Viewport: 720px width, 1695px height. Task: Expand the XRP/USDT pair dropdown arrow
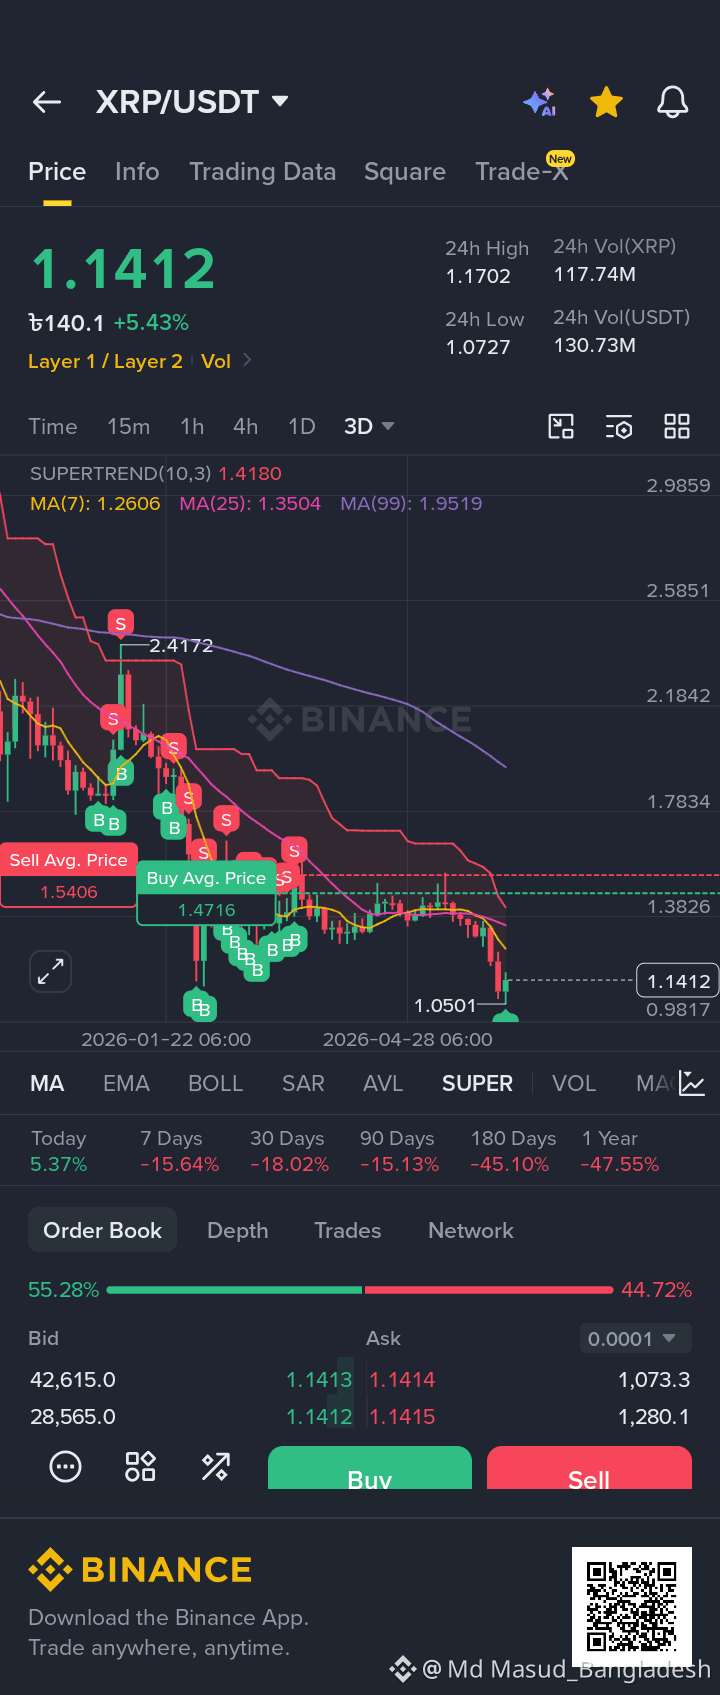280,101
